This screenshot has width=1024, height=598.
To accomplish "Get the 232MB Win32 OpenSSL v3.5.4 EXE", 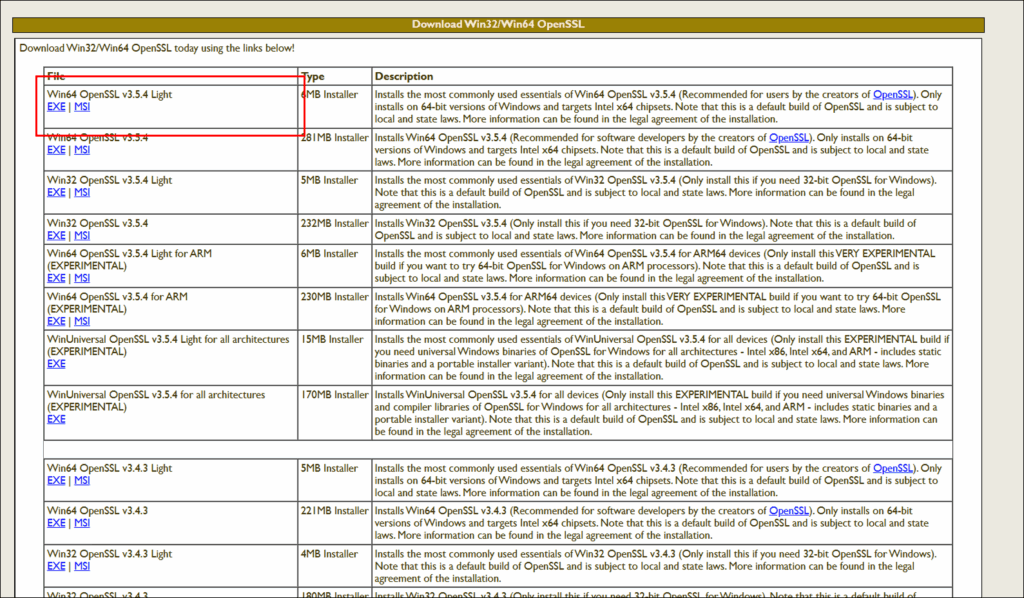I will pos(56,235).
